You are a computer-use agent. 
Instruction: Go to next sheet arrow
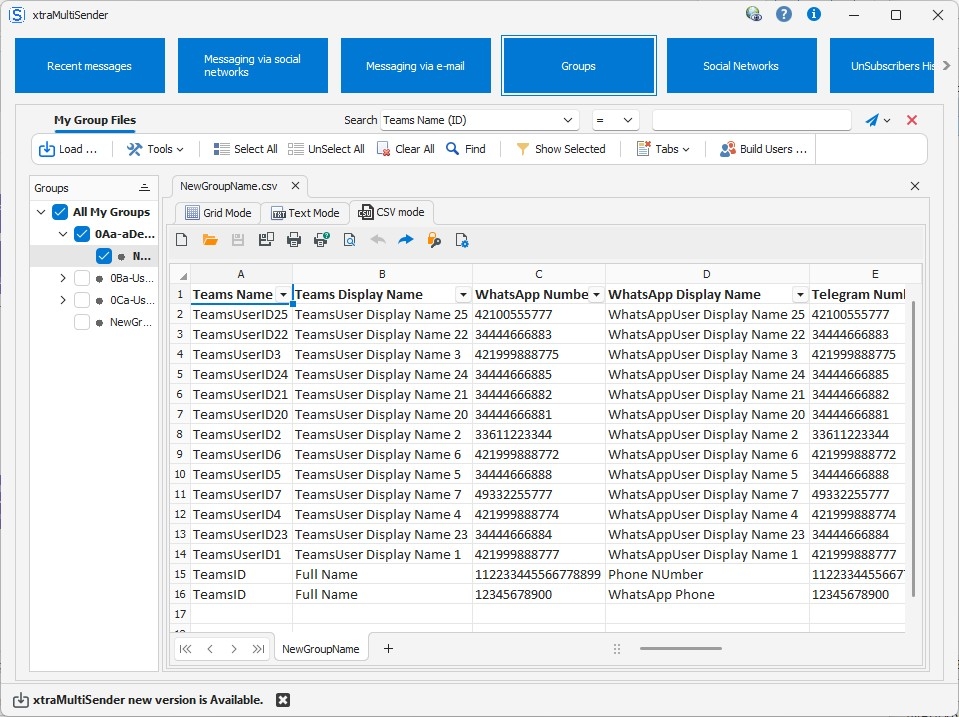(x=234, y=649)
